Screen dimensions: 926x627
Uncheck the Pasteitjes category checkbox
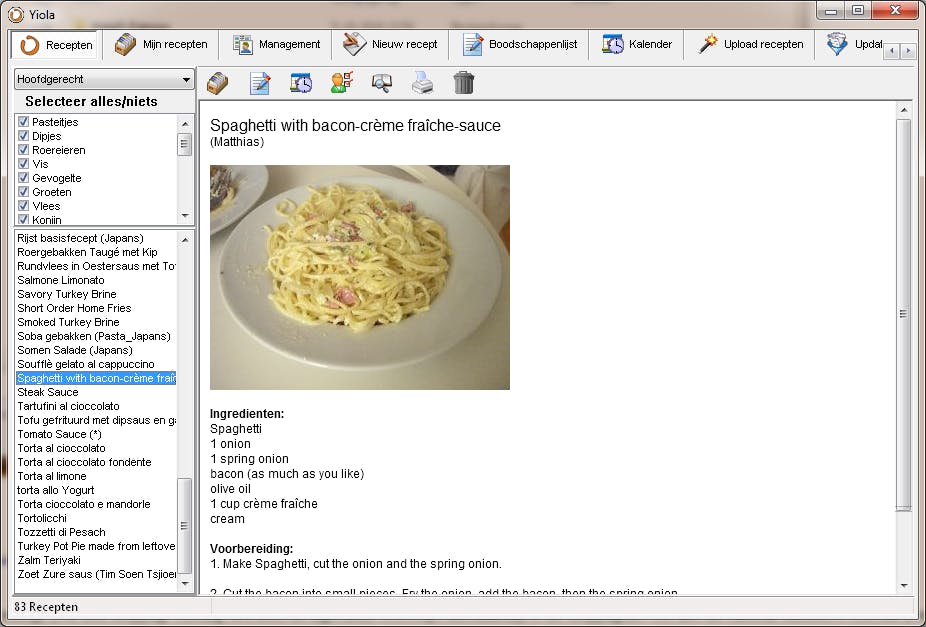24,122
